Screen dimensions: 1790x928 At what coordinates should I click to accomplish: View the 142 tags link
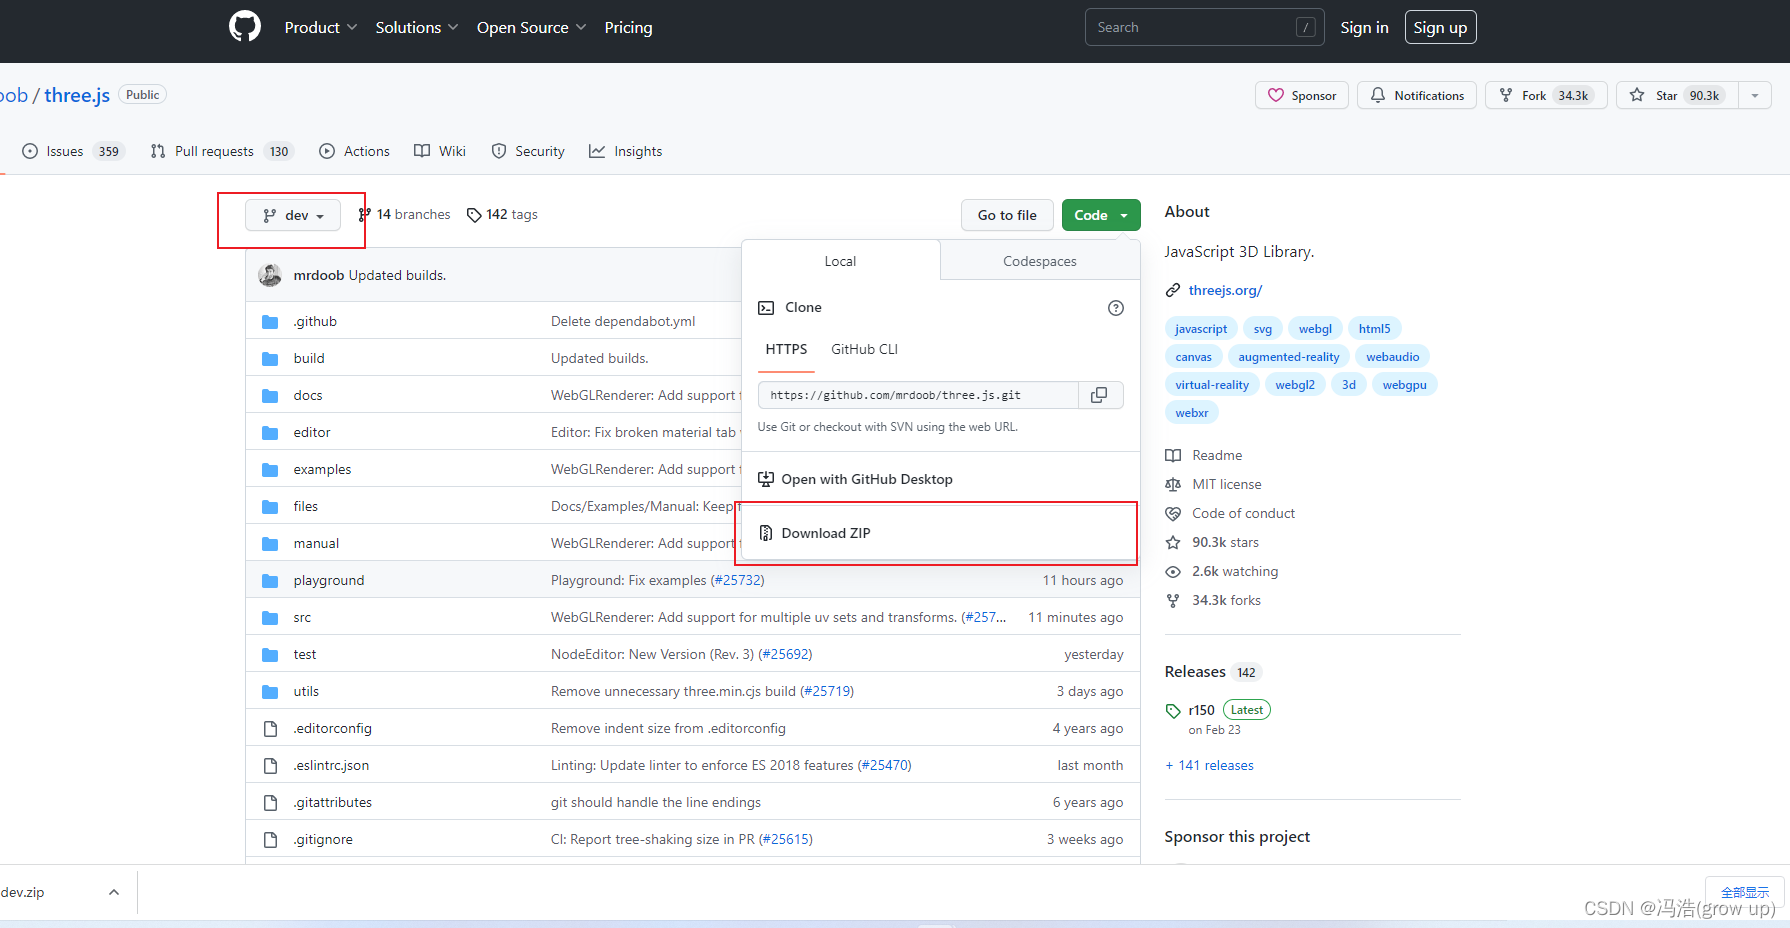coord(502,214)
